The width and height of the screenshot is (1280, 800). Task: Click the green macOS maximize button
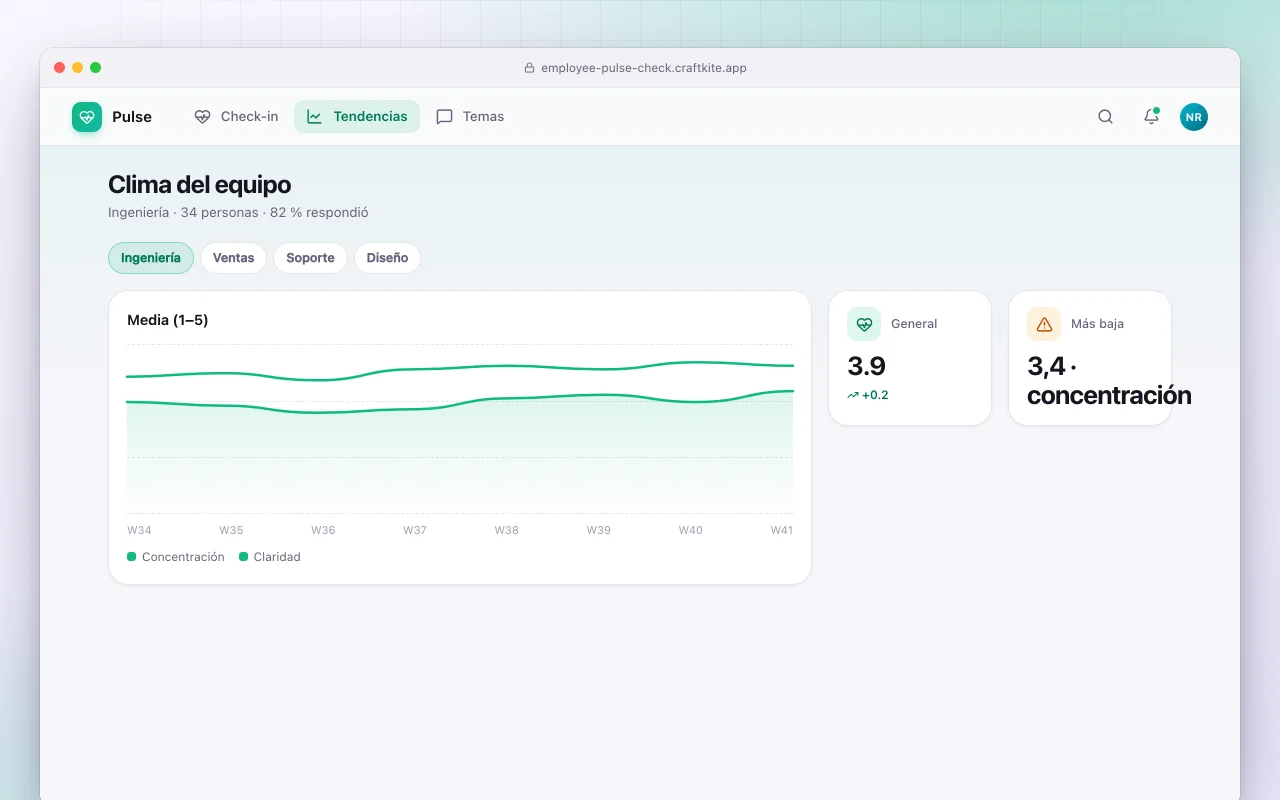tap(96, 68)
